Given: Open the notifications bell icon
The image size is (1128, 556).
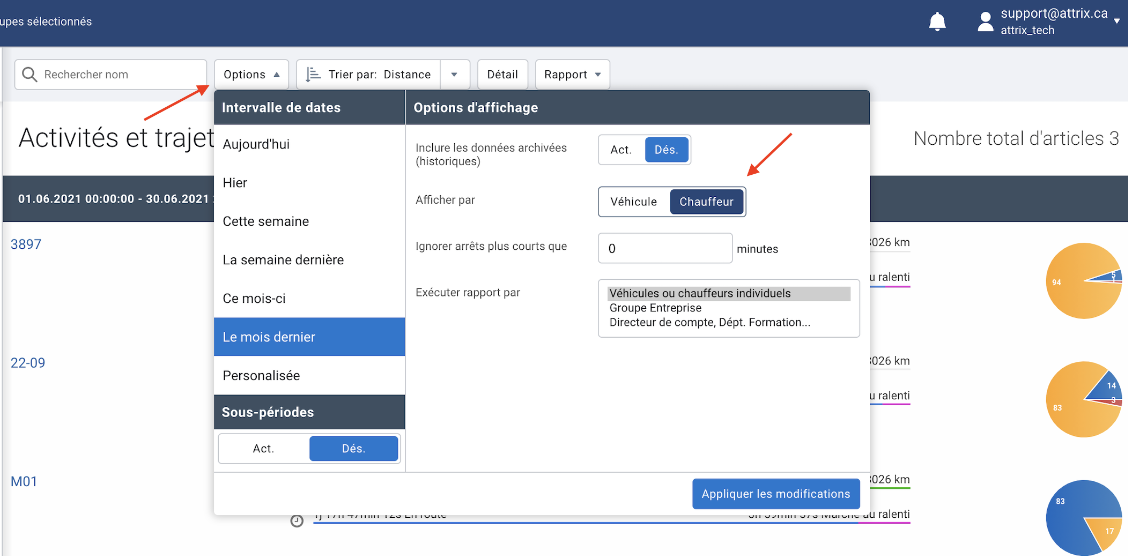Looking at the screenshot, I should tap(937, 22).
